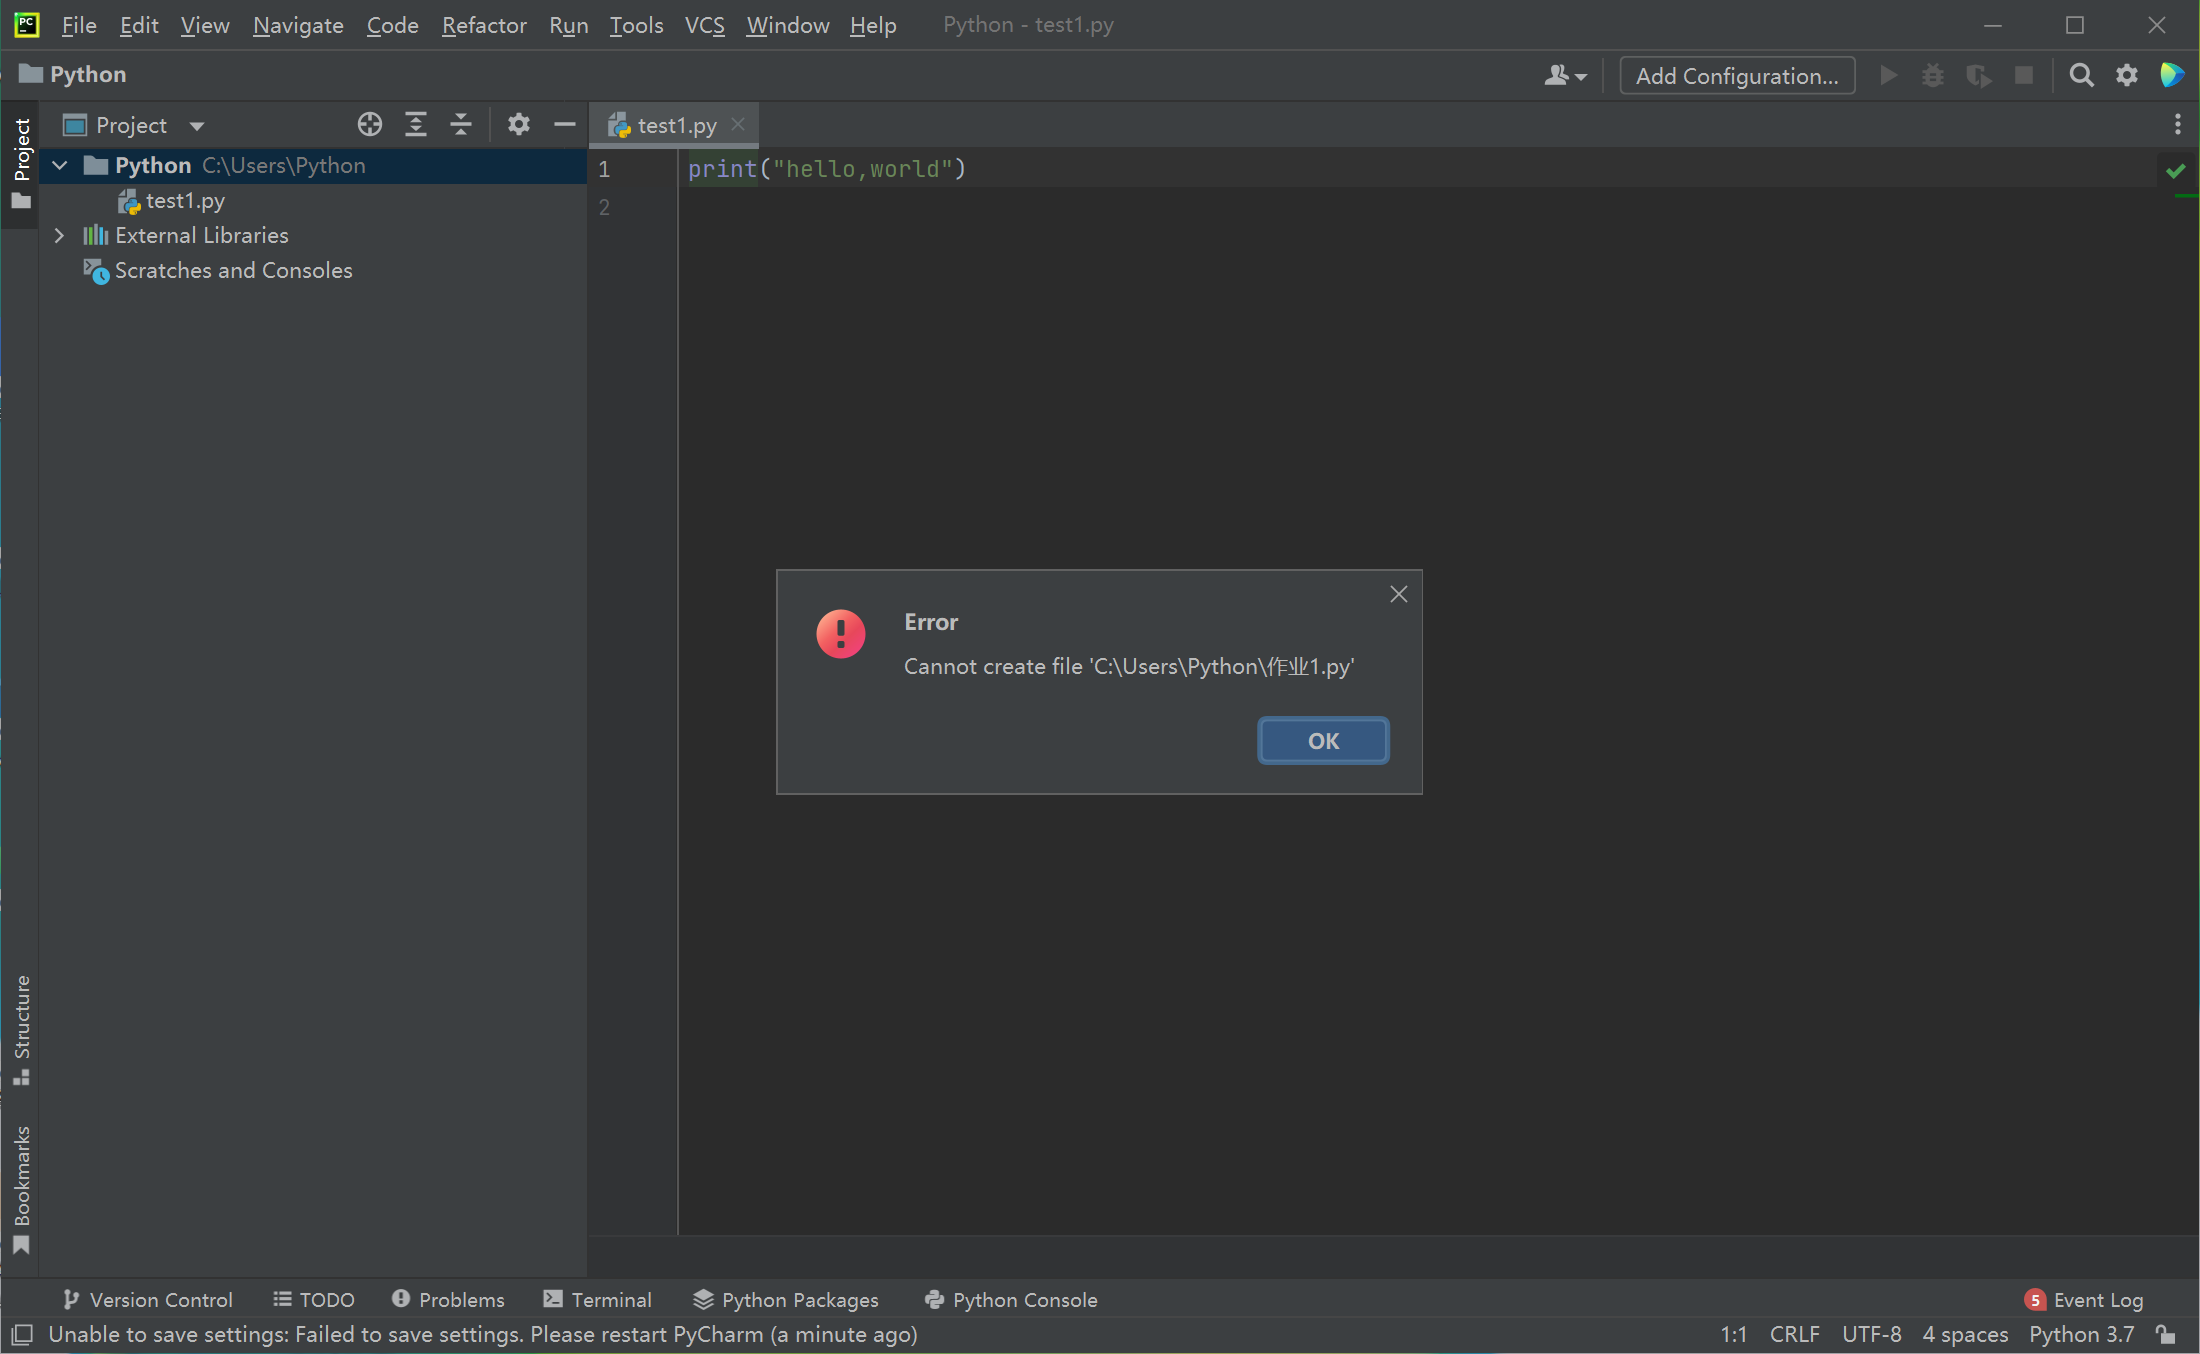Click Run with Coverage icon
Viewport: 2200px width, 1354px height.
[1978, 76]
